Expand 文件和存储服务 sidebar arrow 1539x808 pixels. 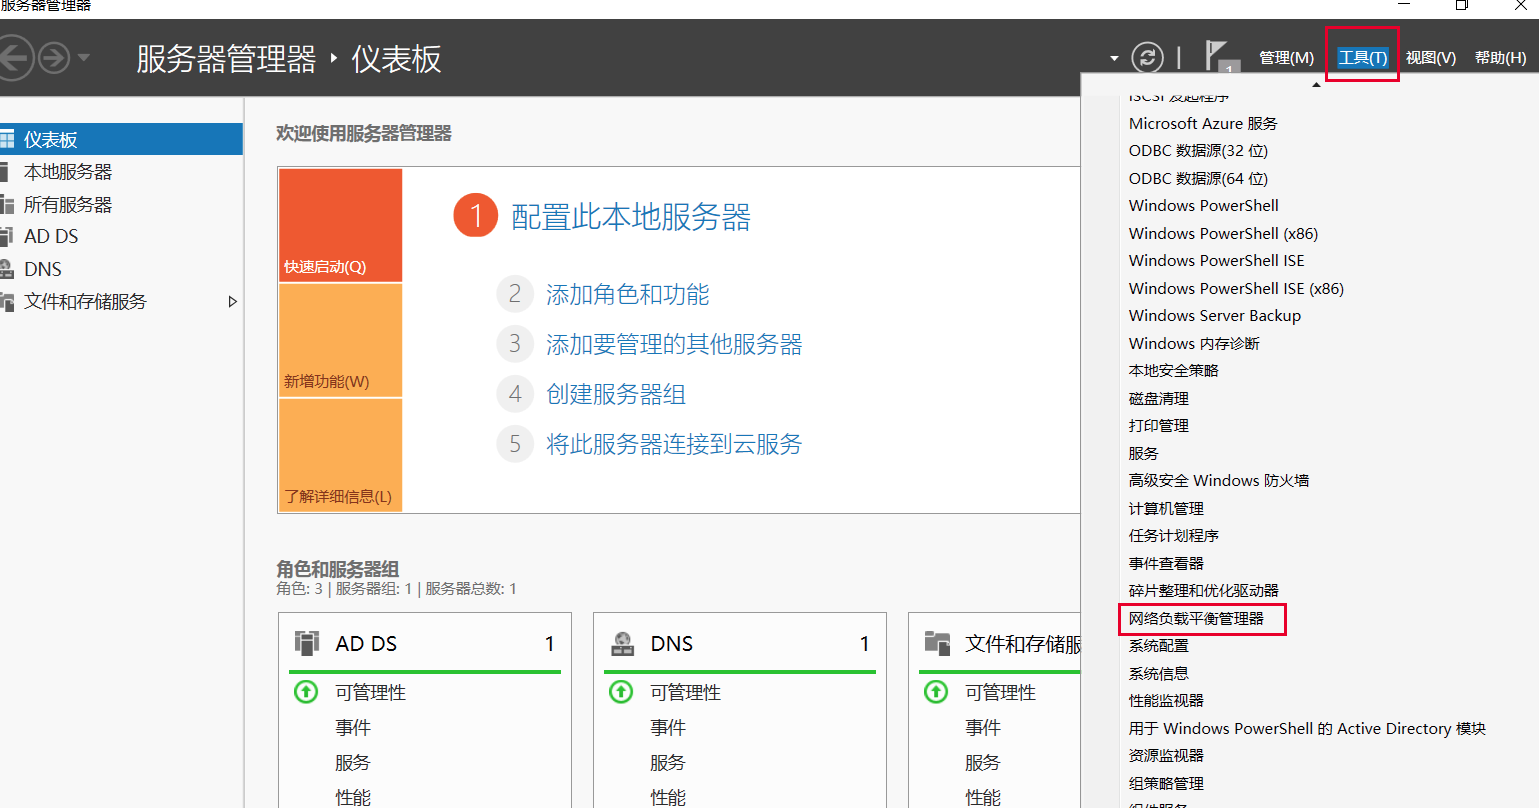(232, 302)
